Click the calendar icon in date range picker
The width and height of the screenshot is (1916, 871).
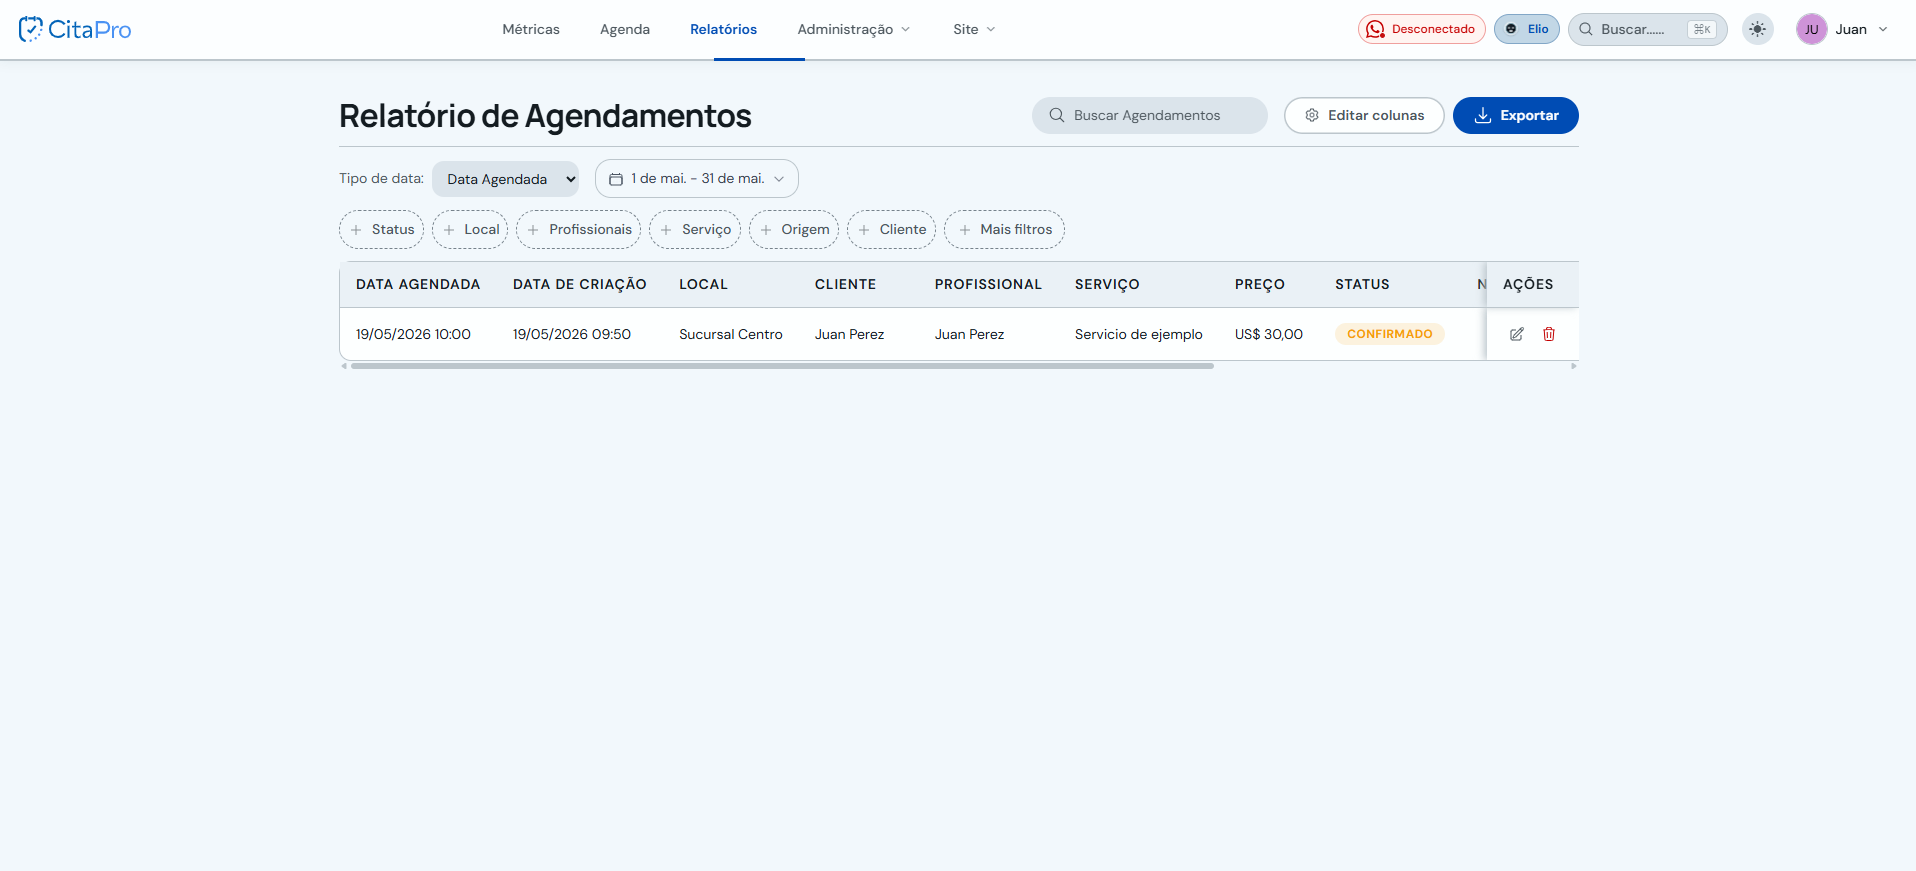click(616, 179)
